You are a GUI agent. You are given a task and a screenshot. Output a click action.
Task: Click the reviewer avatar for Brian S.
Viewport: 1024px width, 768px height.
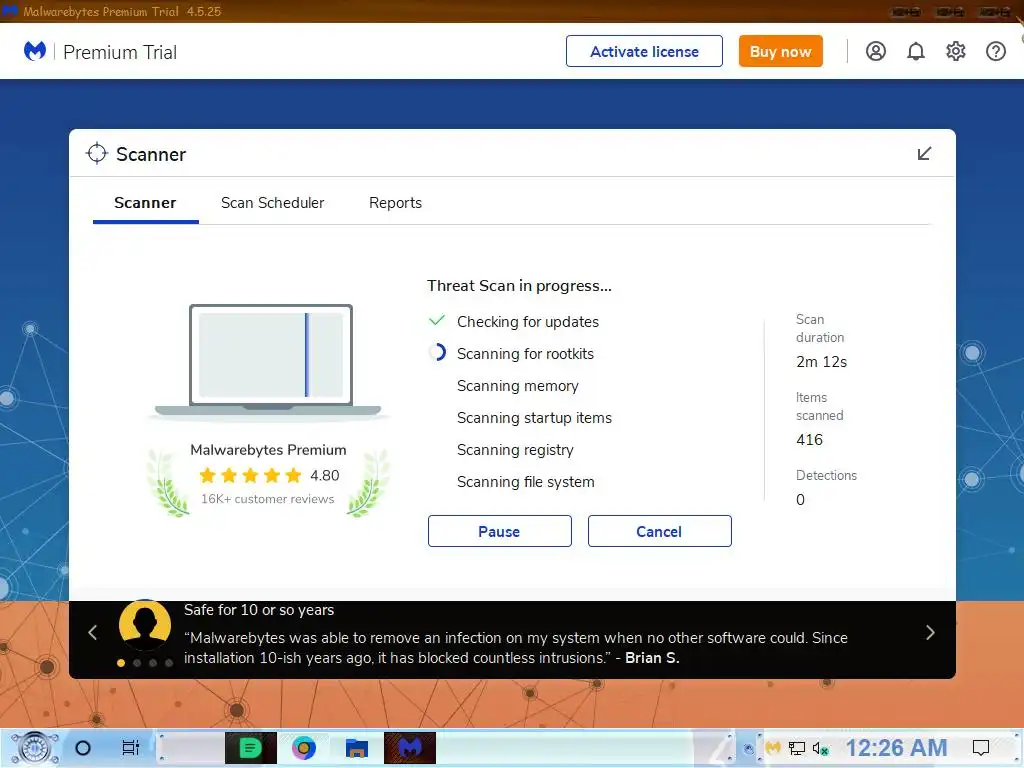(x=145, y=624)
